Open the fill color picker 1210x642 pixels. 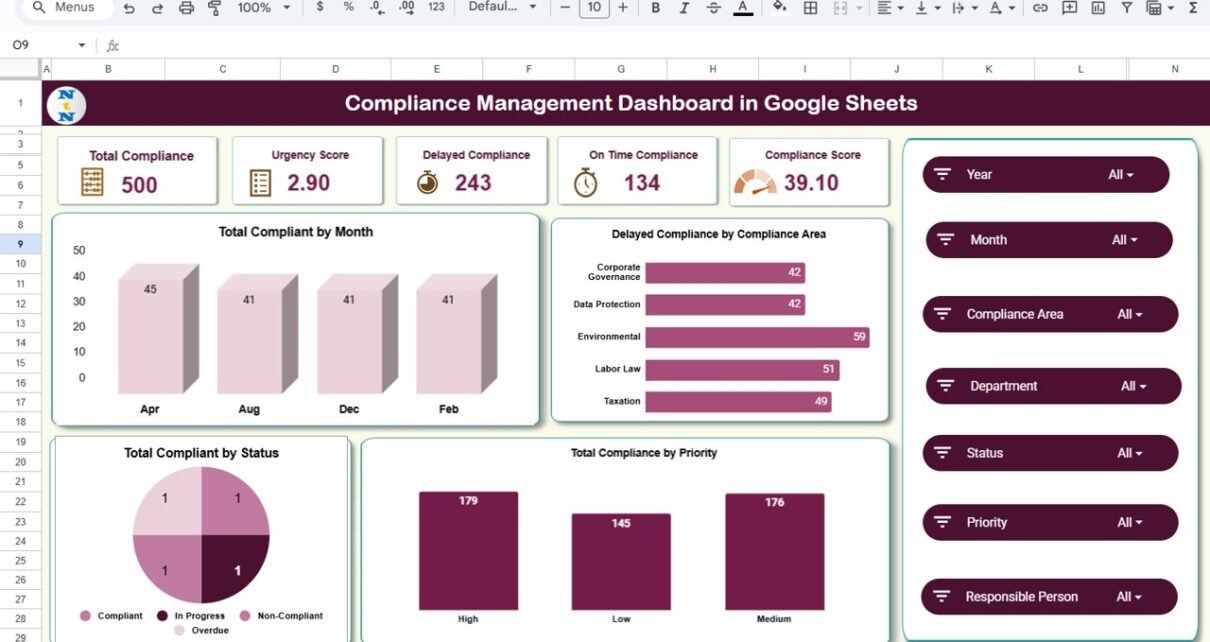[x=780, y=8]
